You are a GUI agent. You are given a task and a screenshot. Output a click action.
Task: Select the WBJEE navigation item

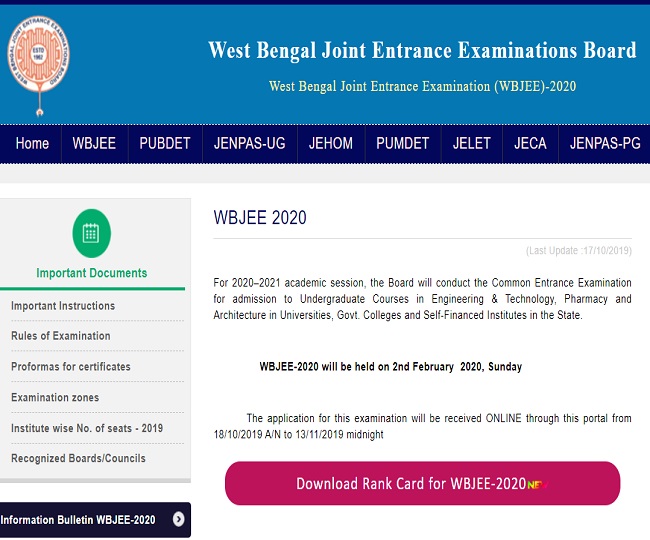[94, 143]
